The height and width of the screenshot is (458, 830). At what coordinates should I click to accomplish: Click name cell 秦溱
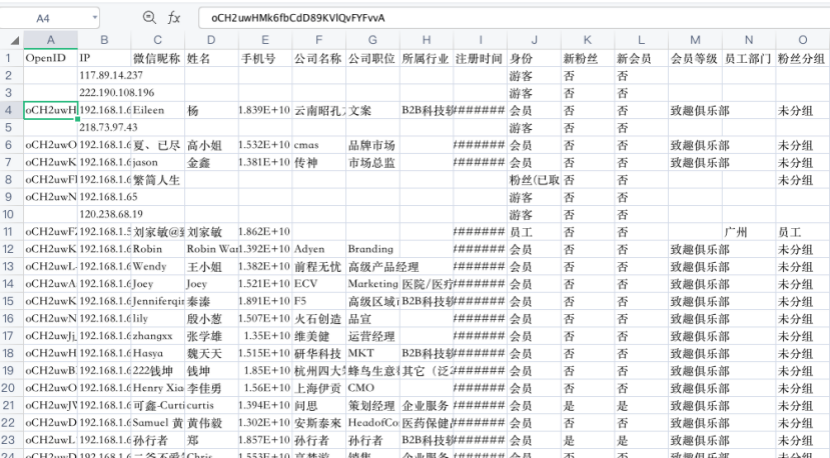212,301
